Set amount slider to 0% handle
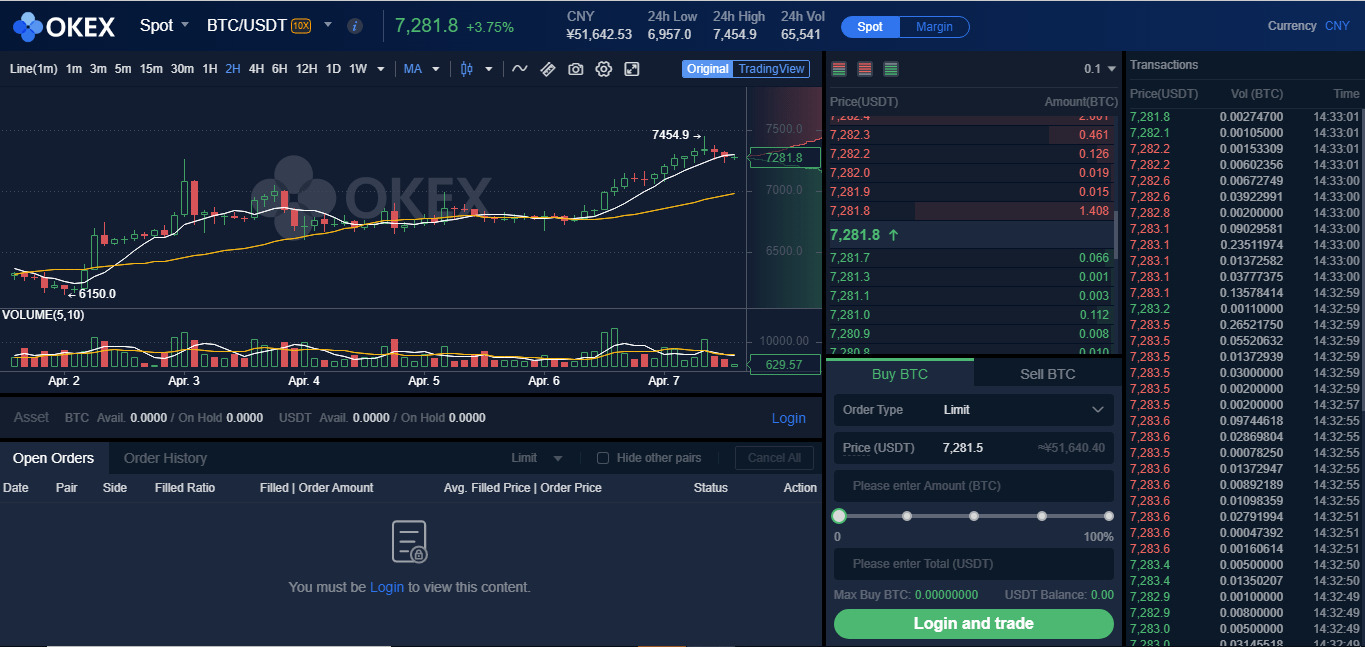The image size is (1365, 647). (x=839, y=516)
